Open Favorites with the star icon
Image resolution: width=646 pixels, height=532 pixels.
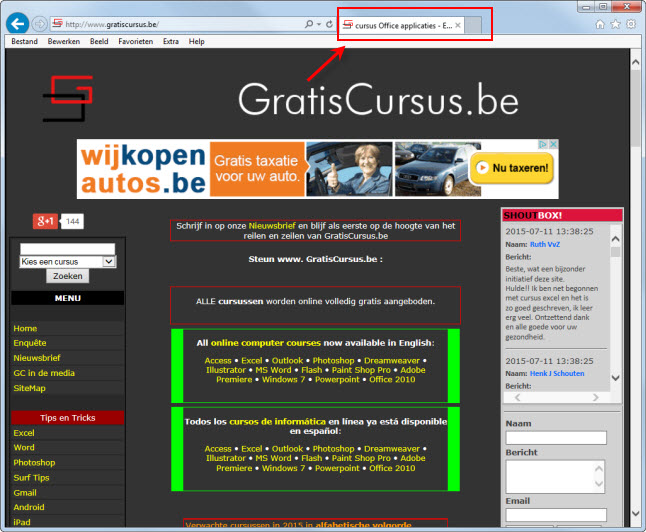pyautogui.click(x=616, y=24)
